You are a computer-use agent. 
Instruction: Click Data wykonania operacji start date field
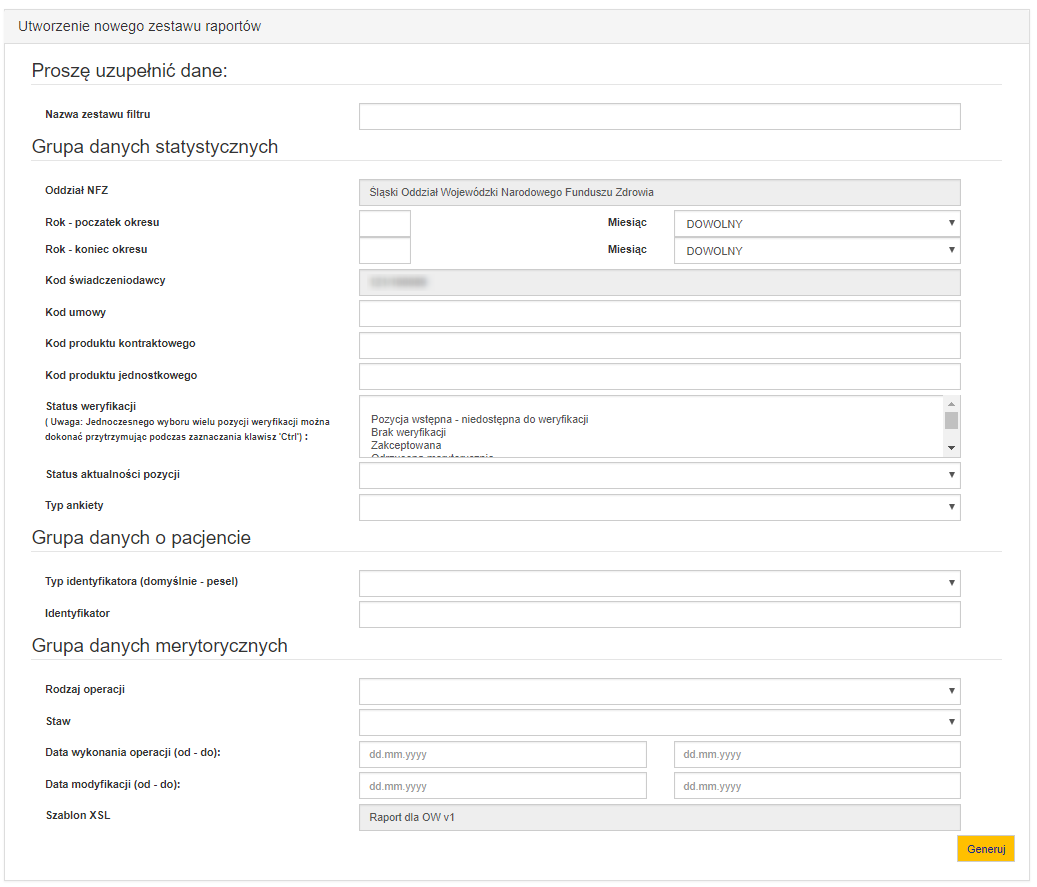502,755
